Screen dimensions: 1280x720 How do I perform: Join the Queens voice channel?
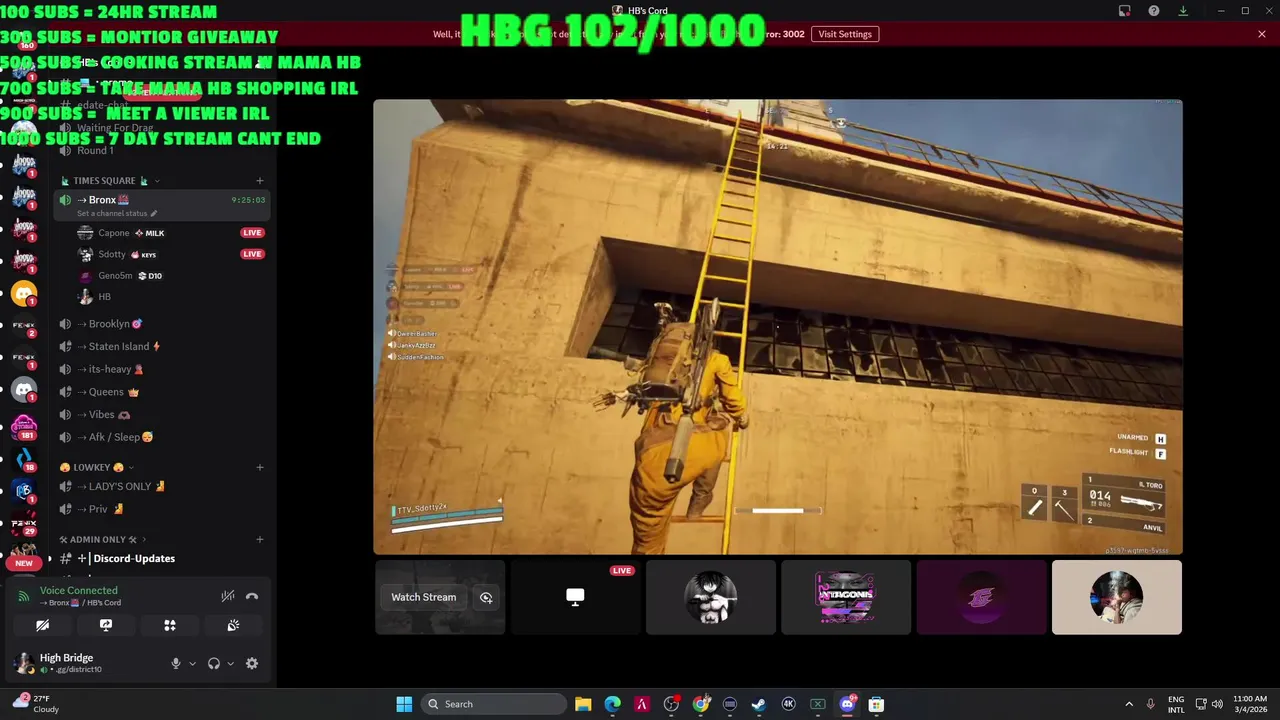coord(164,392)
